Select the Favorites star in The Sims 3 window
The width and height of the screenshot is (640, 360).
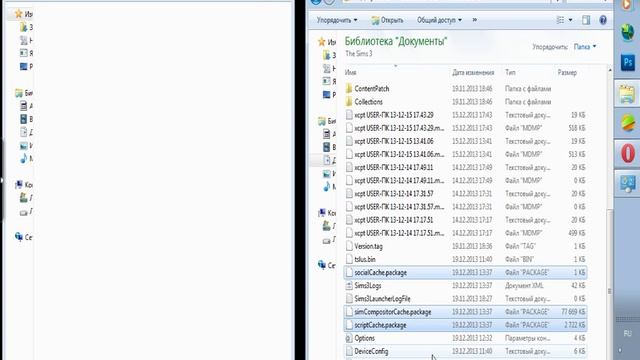322,42
